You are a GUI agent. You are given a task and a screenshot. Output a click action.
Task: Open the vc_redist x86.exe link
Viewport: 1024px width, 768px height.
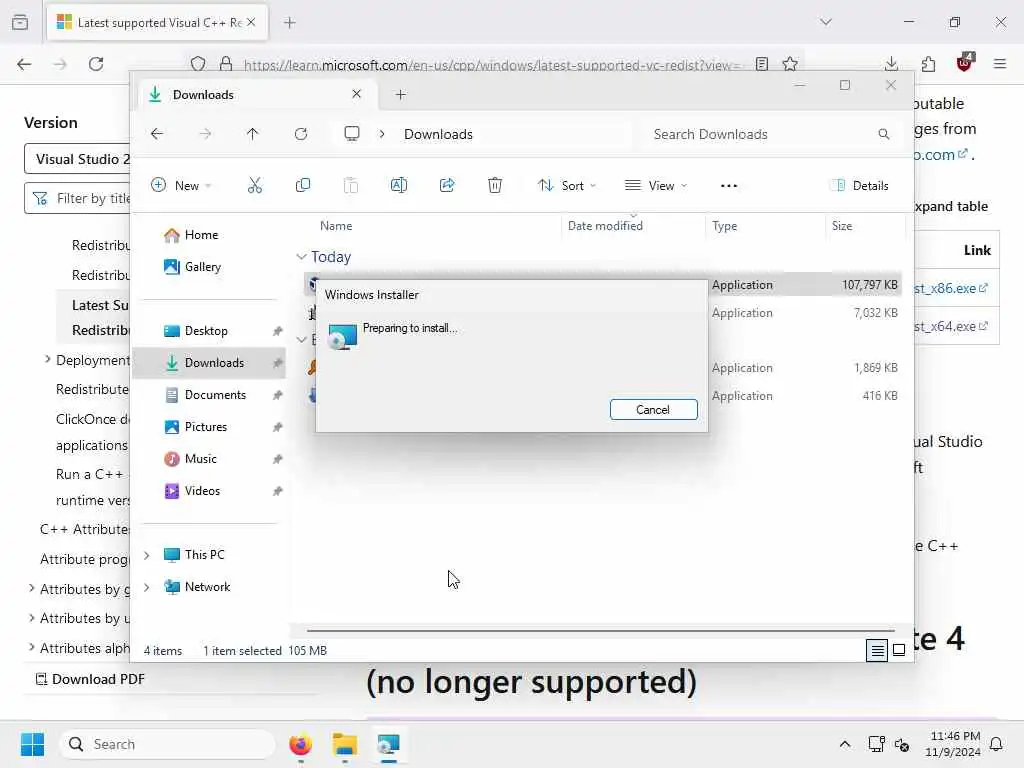951,288
